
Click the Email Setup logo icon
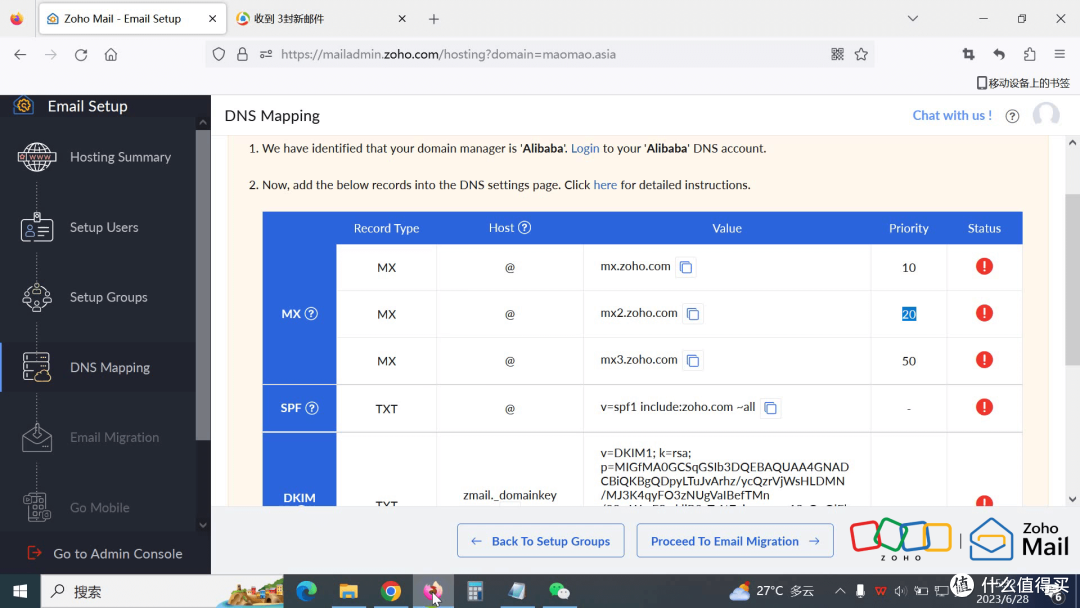[x=23, y=106]
